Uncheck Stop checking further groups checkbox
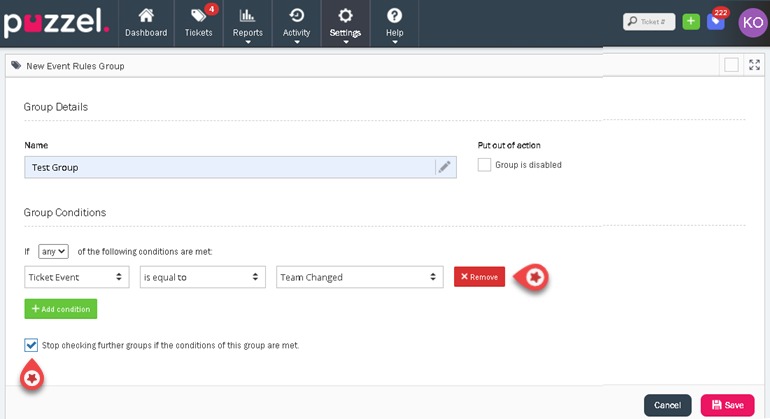770x419 pixels. click(x=31, y=345)
